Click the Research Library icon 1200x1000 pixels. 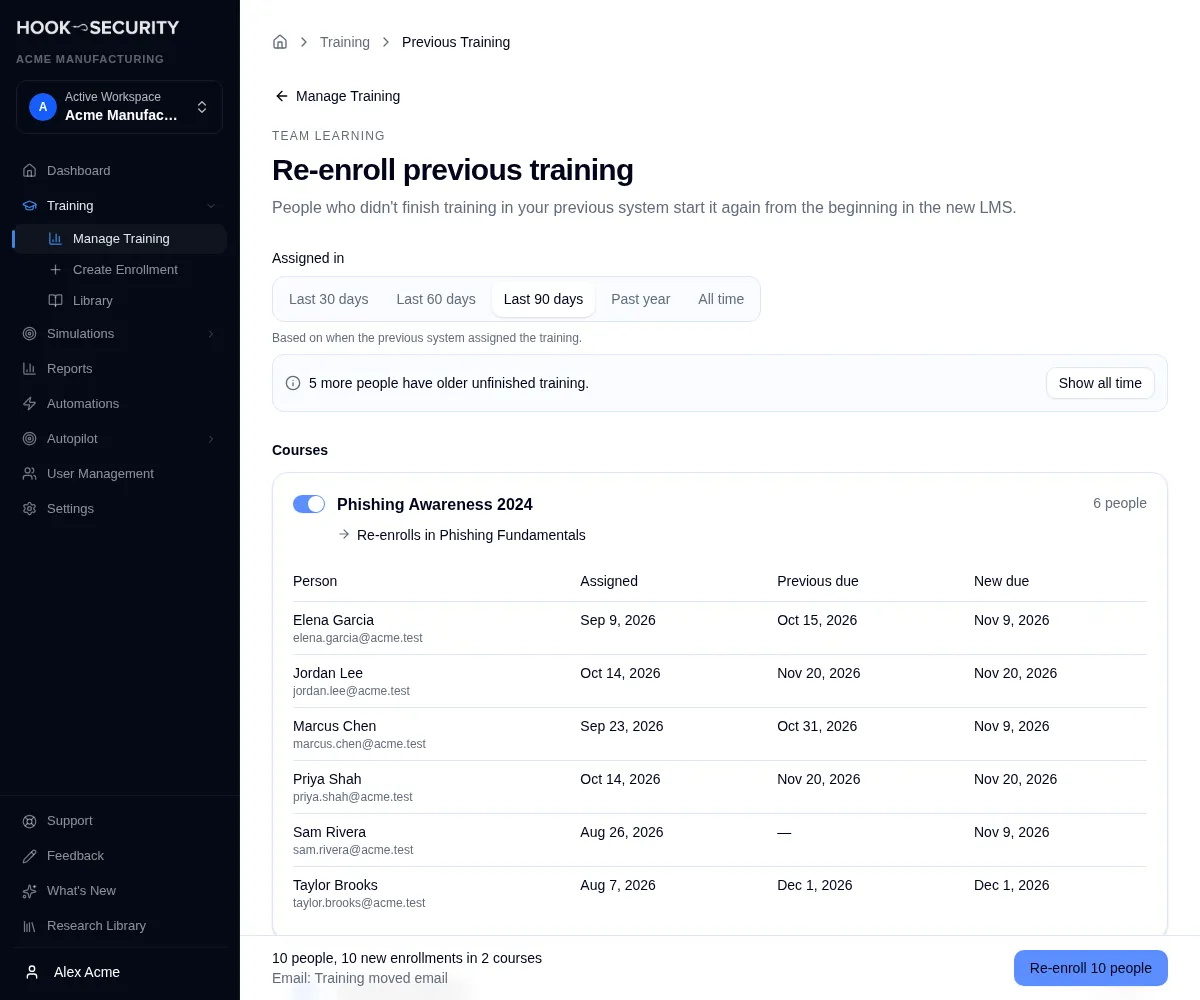[30, 926]
